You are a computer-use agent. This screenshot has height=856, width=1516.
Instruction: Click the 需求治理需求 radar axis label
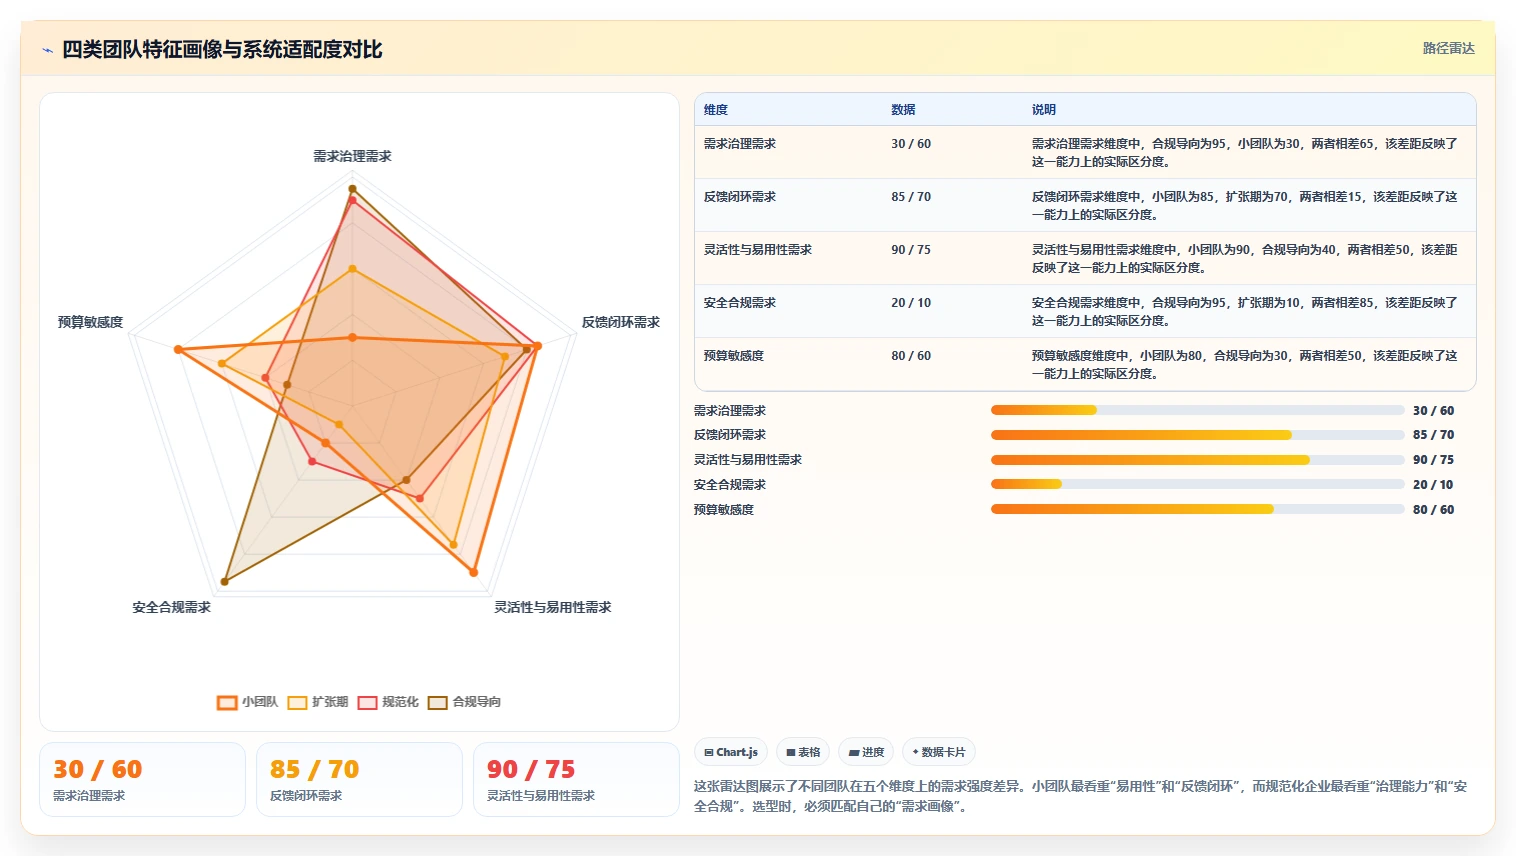352,156
